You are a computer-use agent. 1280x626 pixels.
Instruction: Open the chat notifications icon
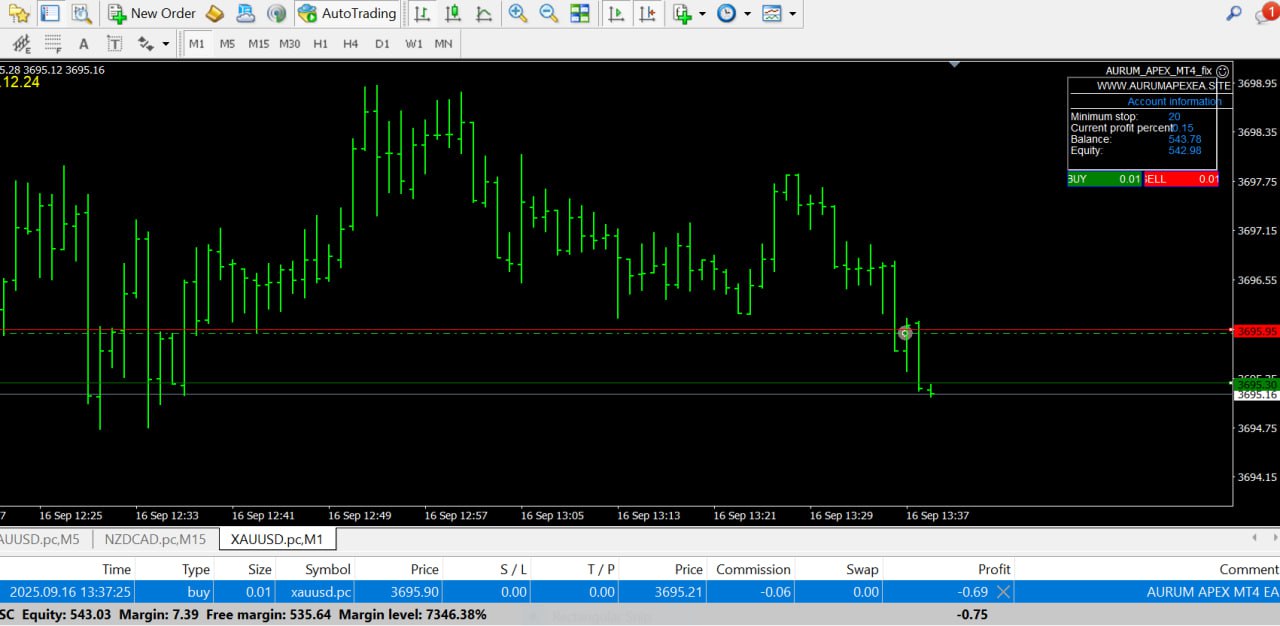pos(1264,14)
